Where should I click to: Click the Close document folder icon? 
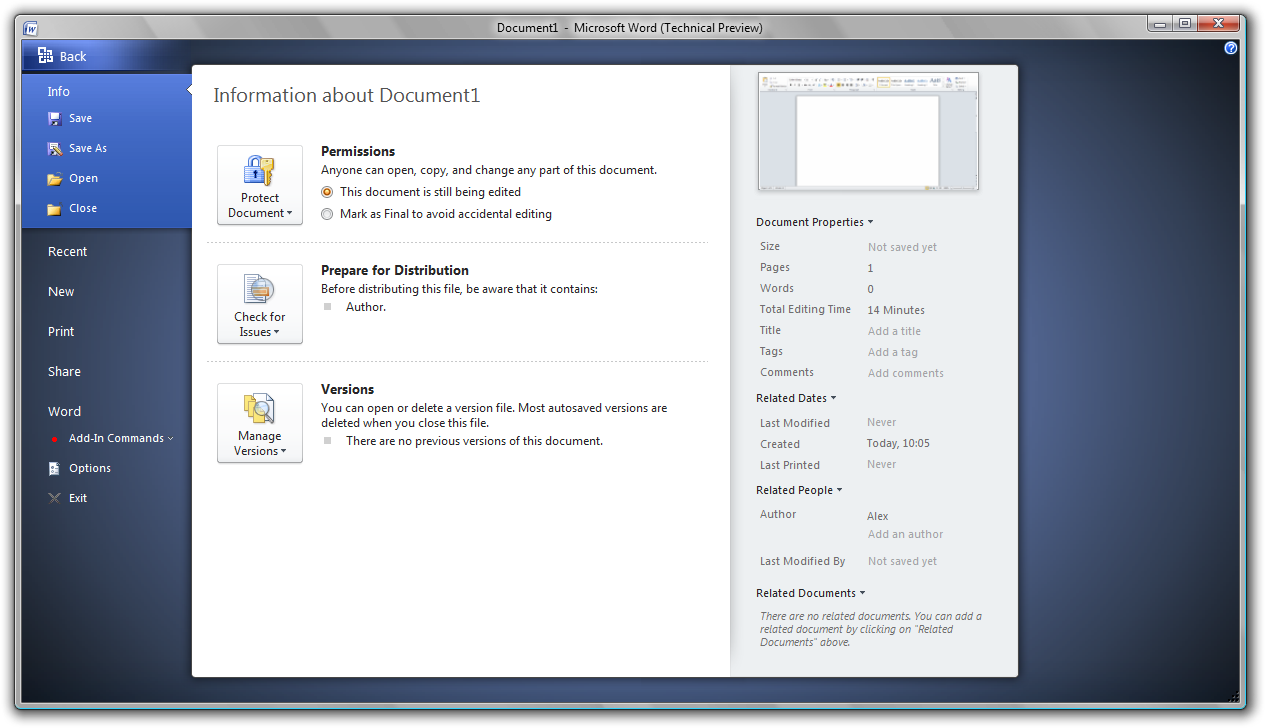tap(54, 208)
